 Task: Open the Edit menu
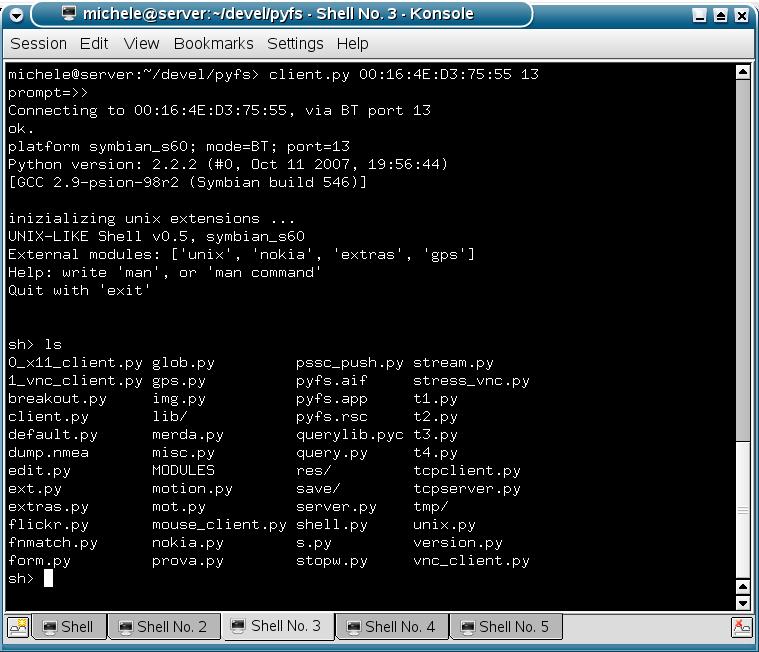click(94, 44)
